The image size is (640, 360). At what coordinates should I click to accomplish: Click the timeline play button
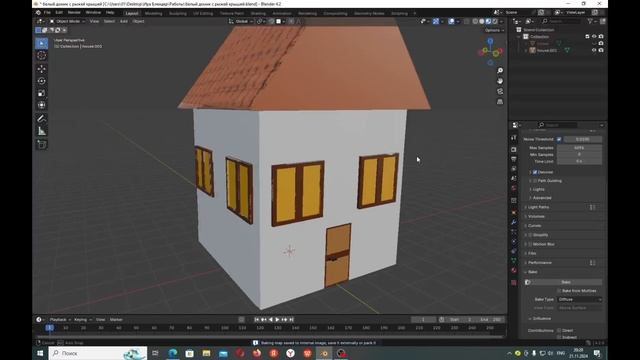[278, 320]
